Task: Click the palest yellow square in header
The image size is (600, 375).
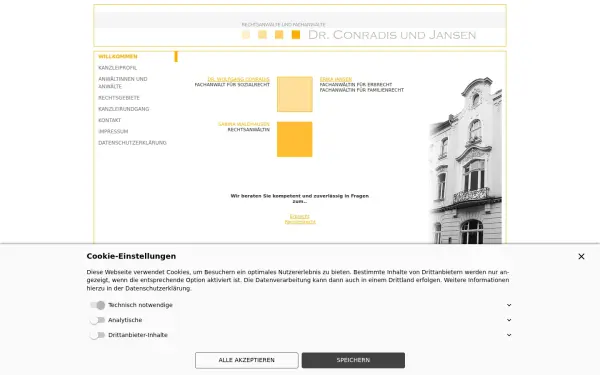Action: tap(246, 35)
